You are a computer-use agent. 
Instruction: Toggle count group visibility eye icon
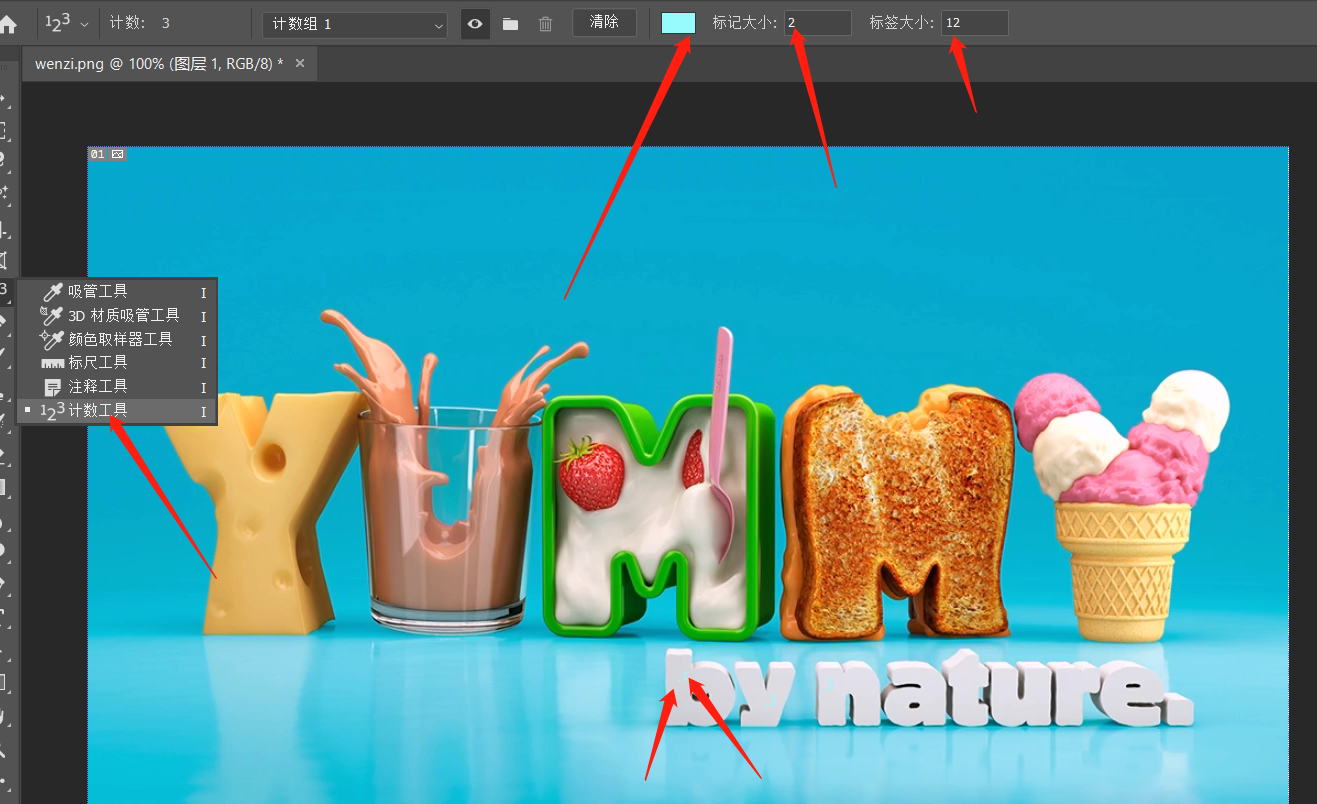pos(476,24)
